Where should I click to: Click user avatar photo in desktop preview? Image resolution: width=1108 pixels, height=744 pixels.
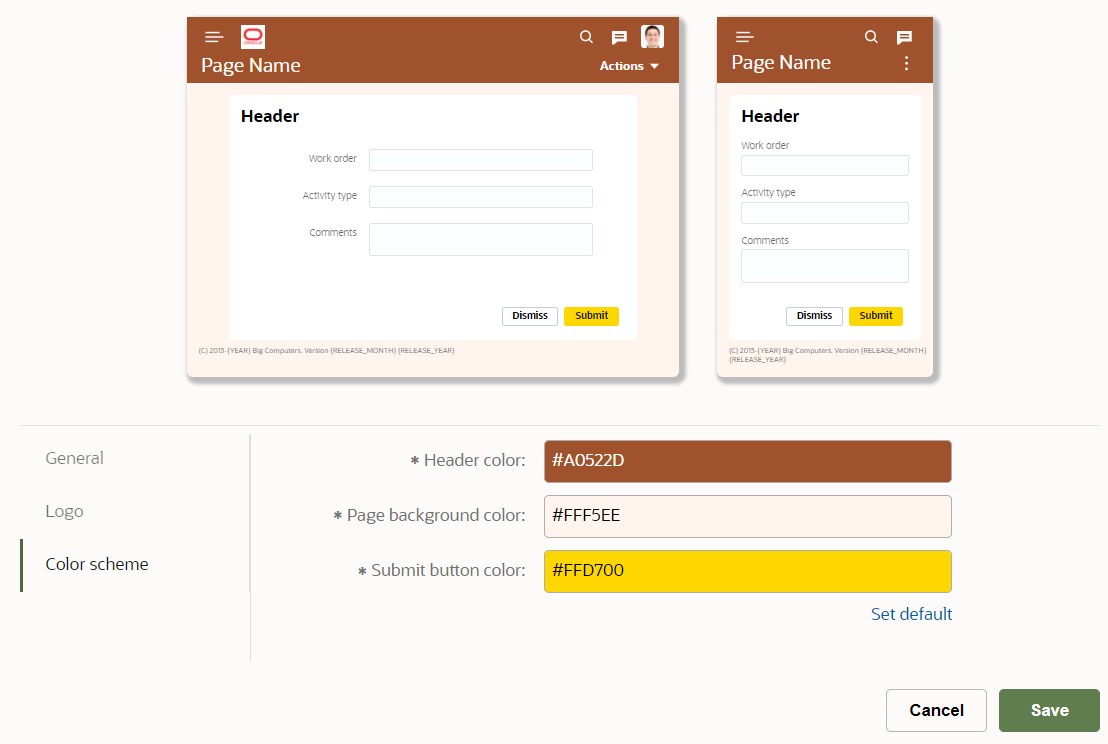[x=652, y=37]
